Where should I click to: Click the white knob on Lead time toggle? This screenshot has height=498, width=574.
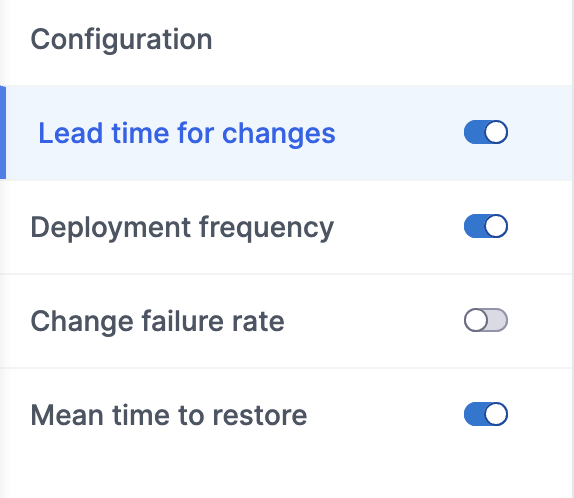point(496,132)
